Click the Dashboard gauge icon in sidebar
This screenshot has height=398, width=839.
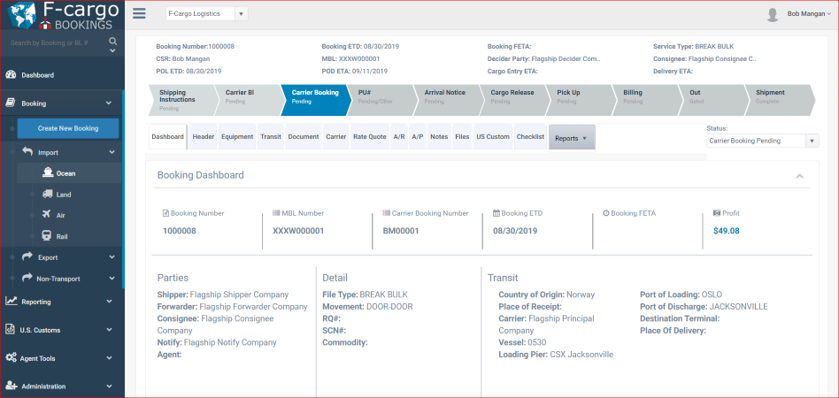pyautogui.click(x=11, y=75)
